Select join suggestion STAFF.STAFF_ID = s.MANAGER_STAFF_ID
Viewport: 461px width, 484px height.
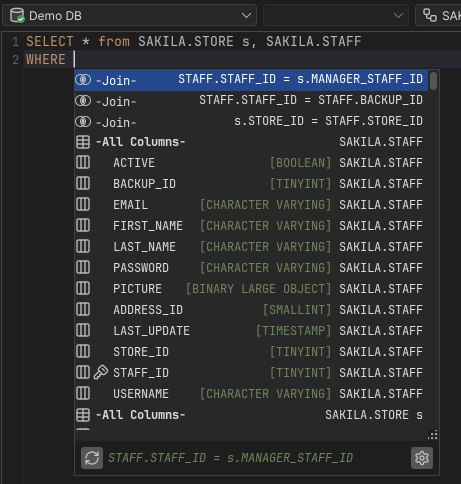tap(251, 80)
